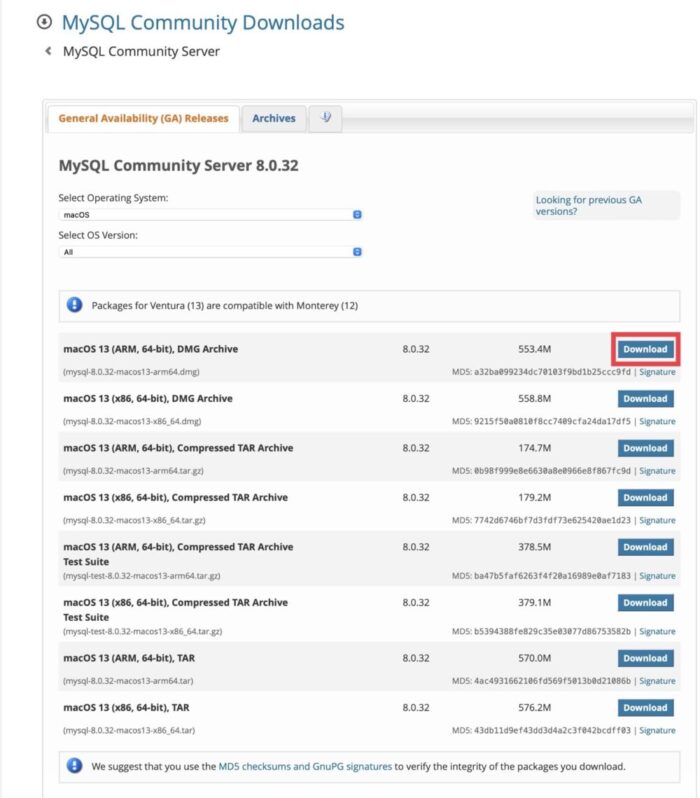Click MySQL Community Server breadcrumb text
Screen dimensions: 700x798
[x=141, y=51]
